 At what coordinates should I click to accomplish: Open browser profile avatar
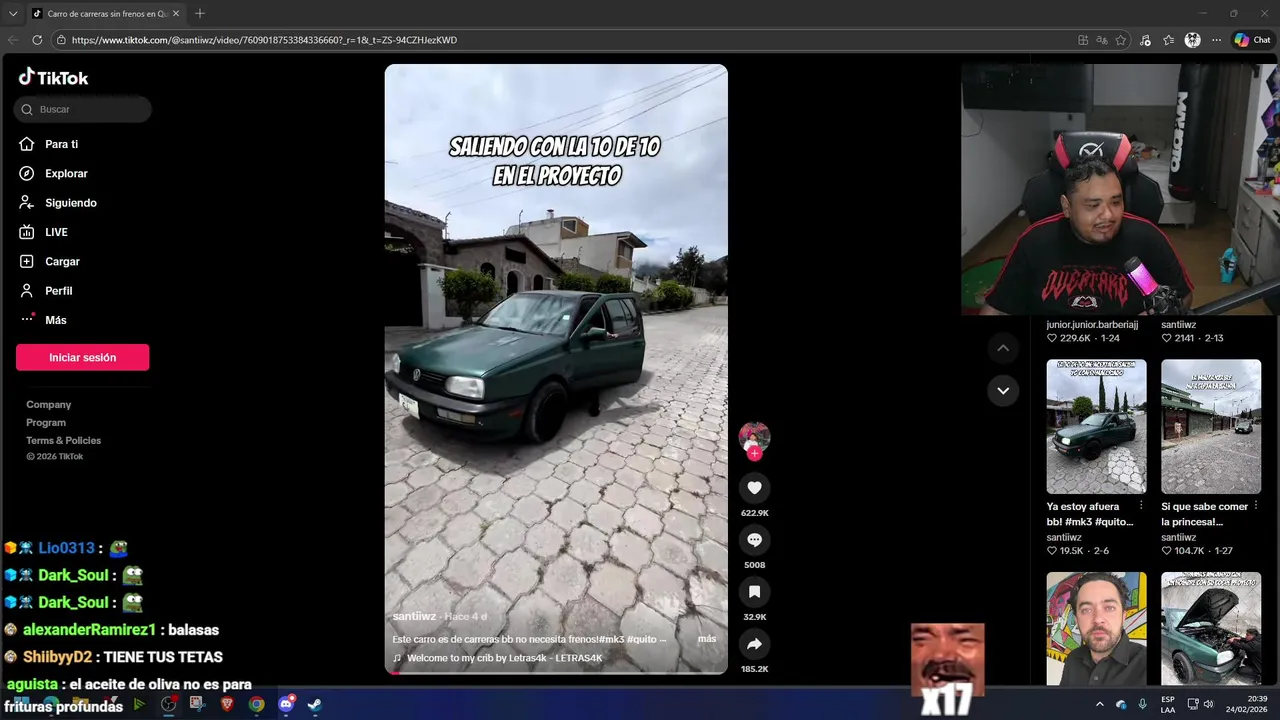pyautogui.click(x=1192, y=40)
